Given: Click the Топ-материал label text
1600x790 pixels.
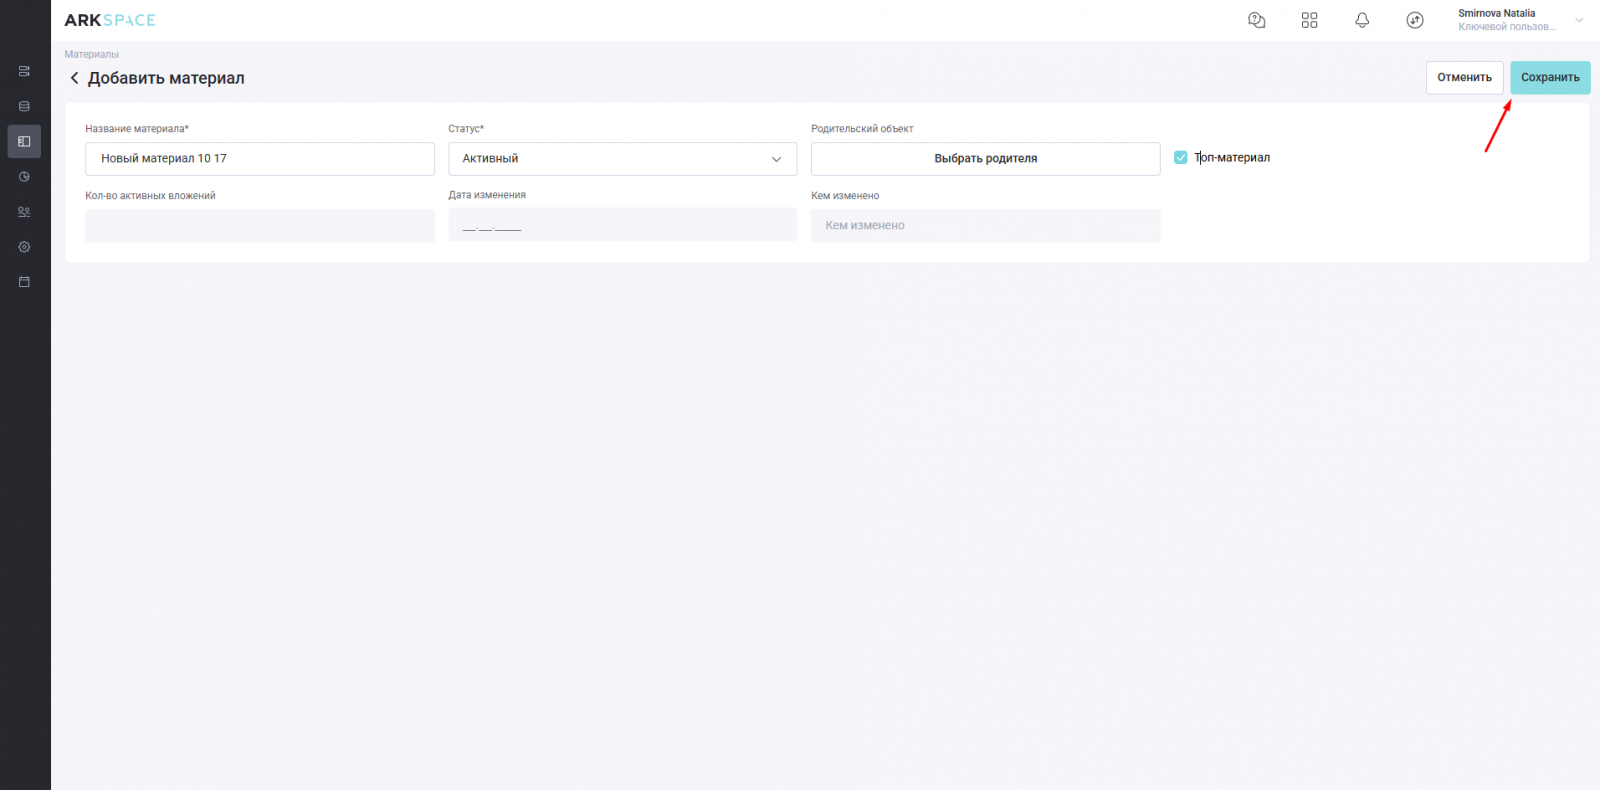Looking at the screenshot, I should [x=1232, y=158].
